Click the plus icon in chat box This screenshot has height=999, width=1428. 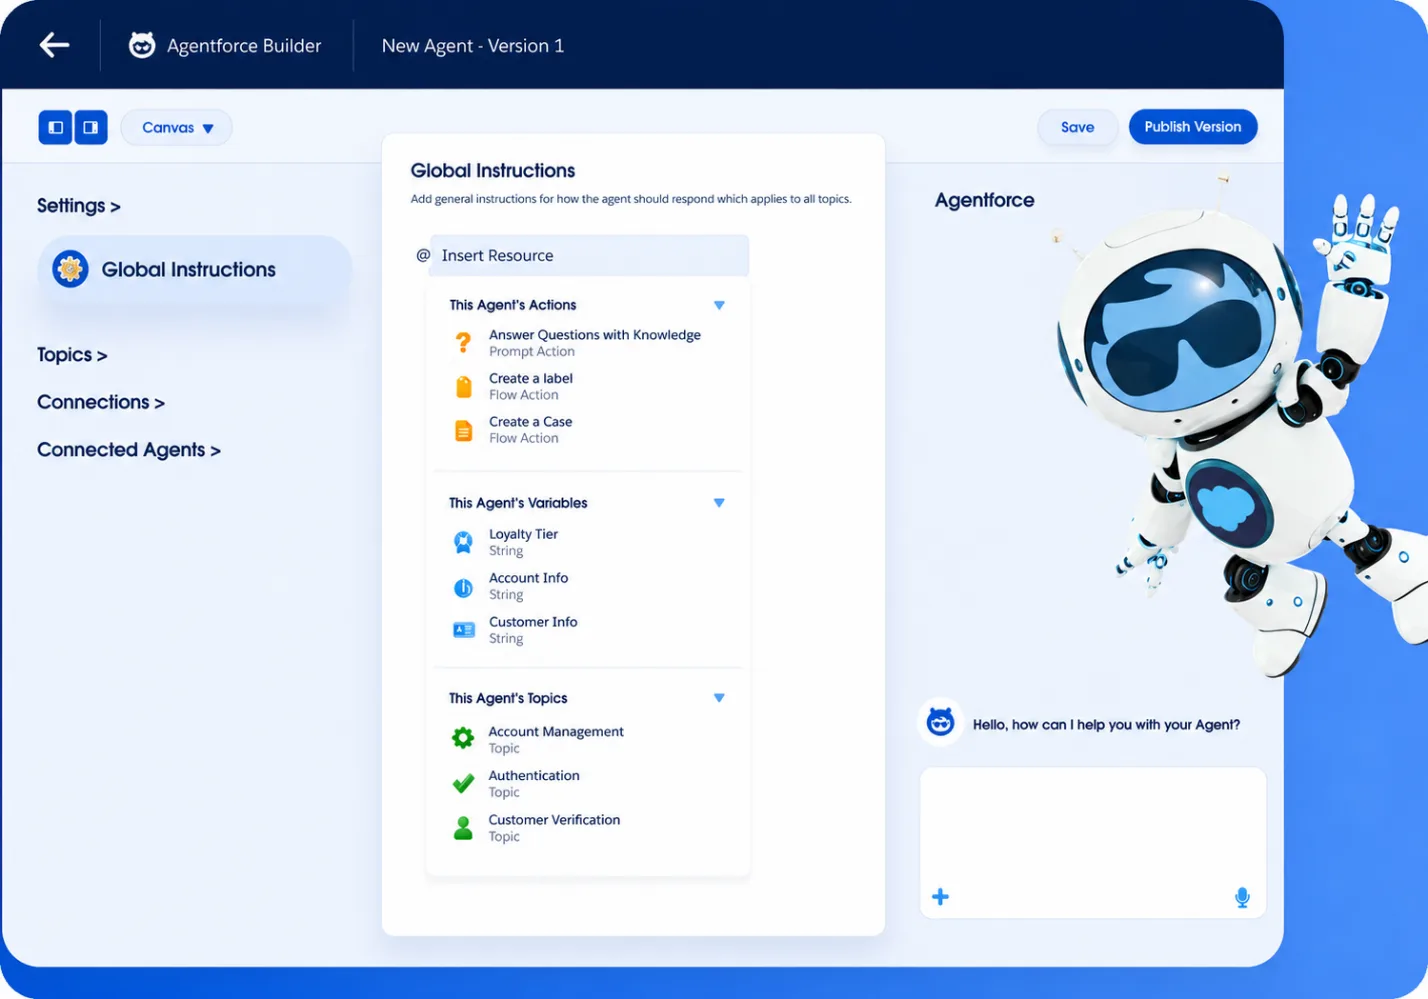[940, 897]
